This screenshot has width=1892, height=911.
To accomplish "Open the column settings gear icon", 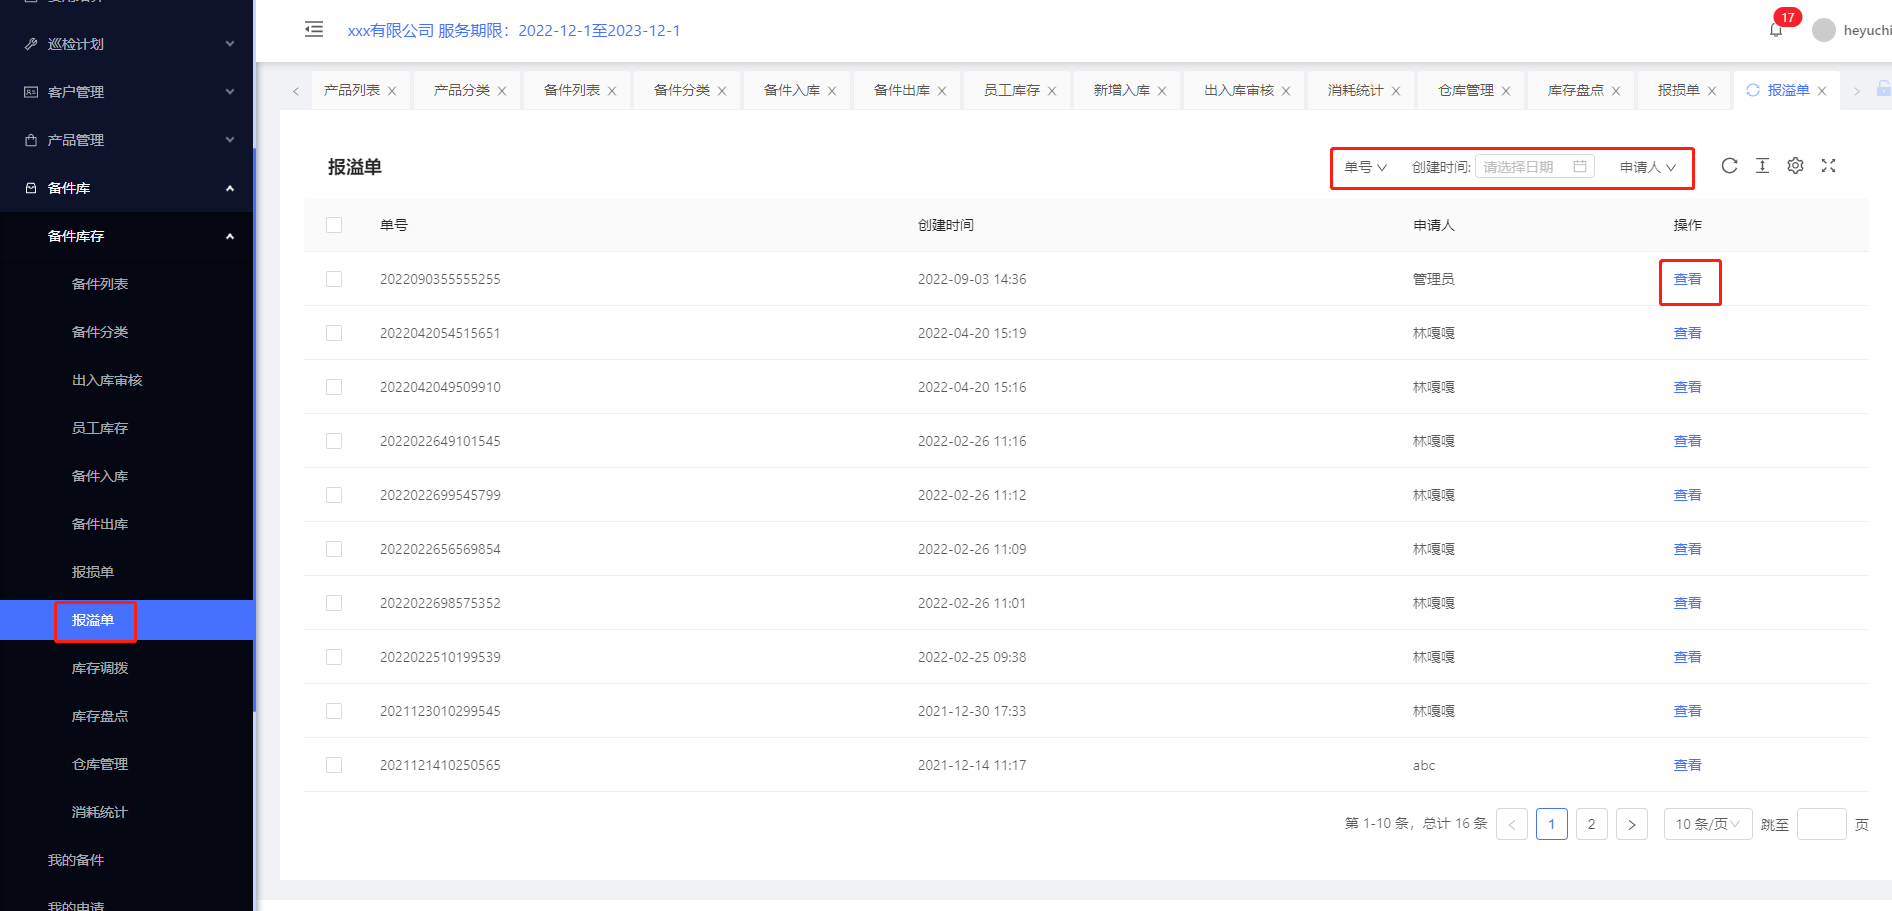I will coord(1795,166).
